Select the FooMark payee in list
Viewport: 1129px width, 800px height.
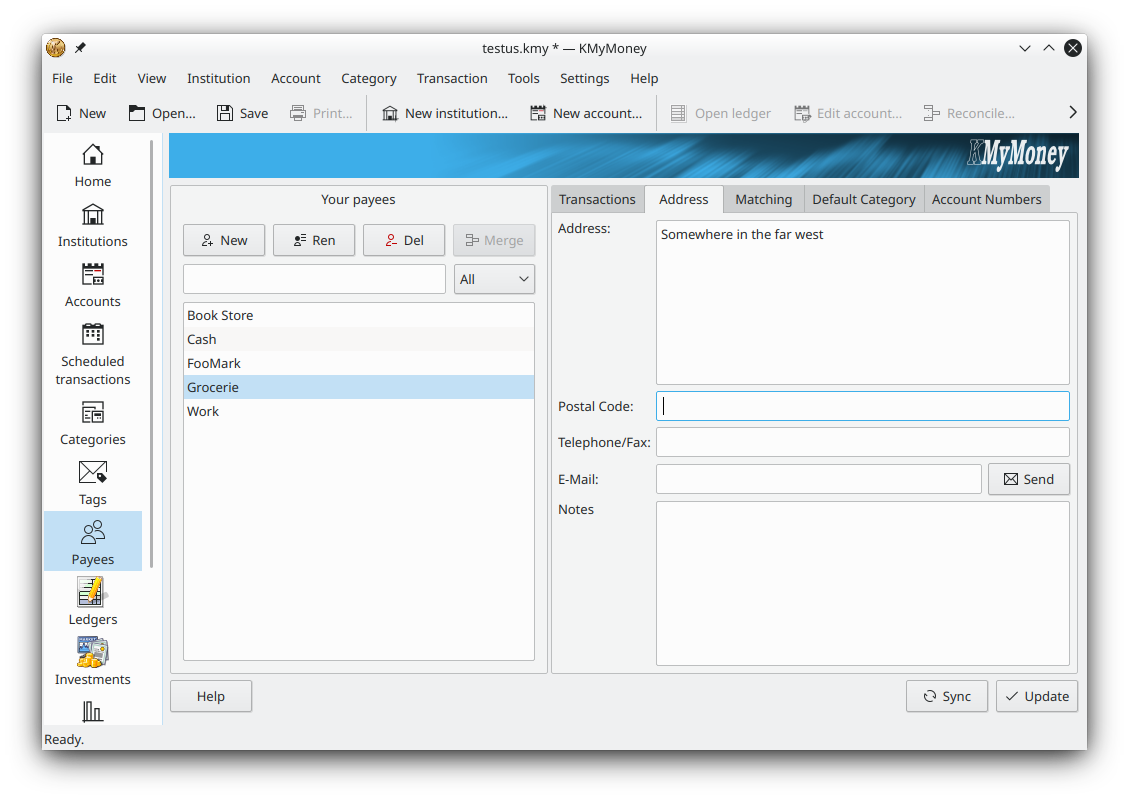click(214, 363)
